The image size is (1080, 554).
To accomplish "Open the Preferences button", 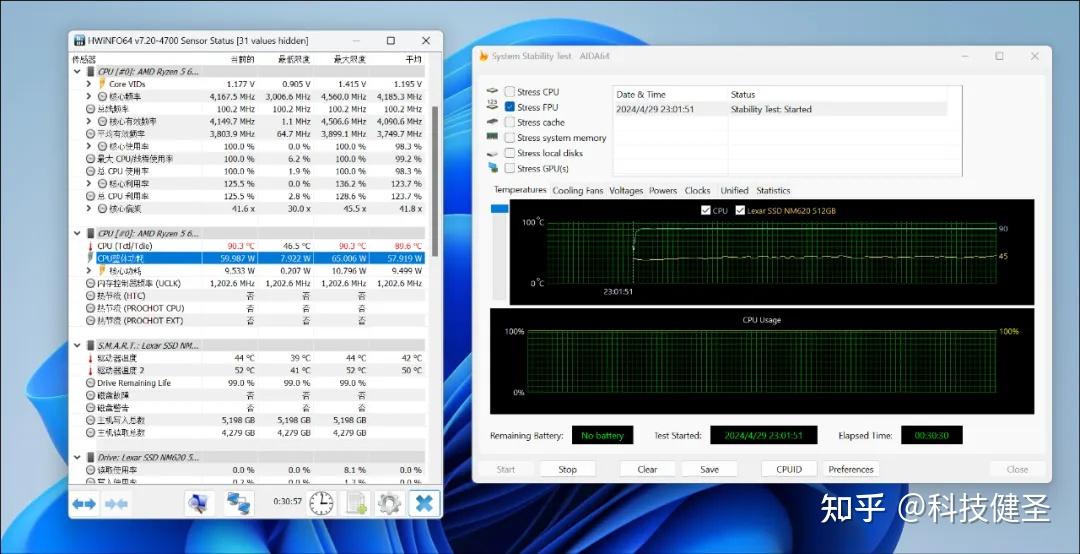I will (851, 469).
